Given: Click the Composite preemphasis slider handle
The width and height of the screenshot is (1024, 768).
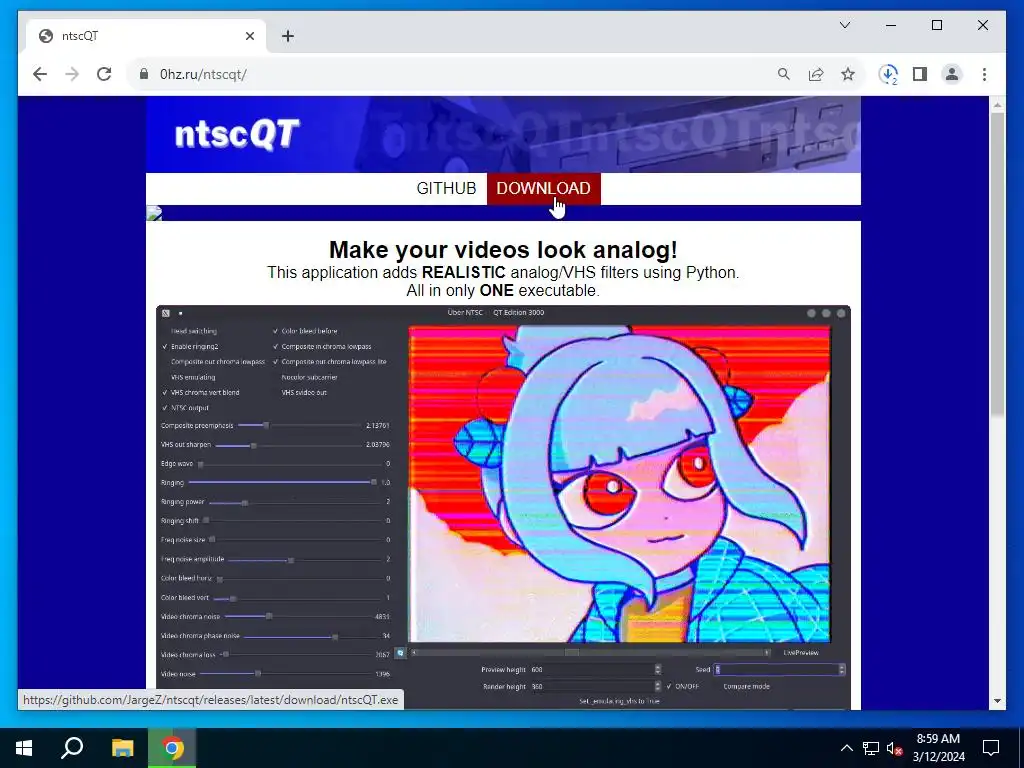Looking at the screenshot, I should click(x=266, y=425).
